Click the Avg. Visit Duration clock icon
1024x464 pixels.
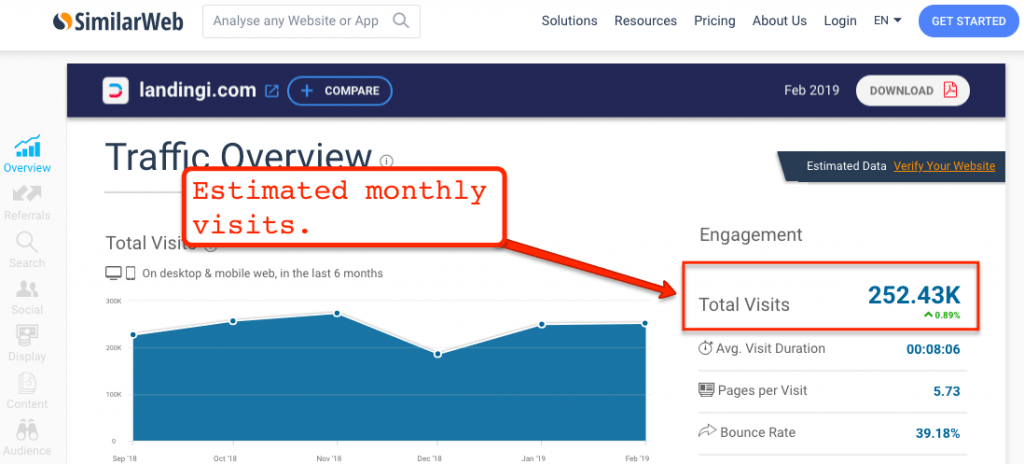pos(705,348)
